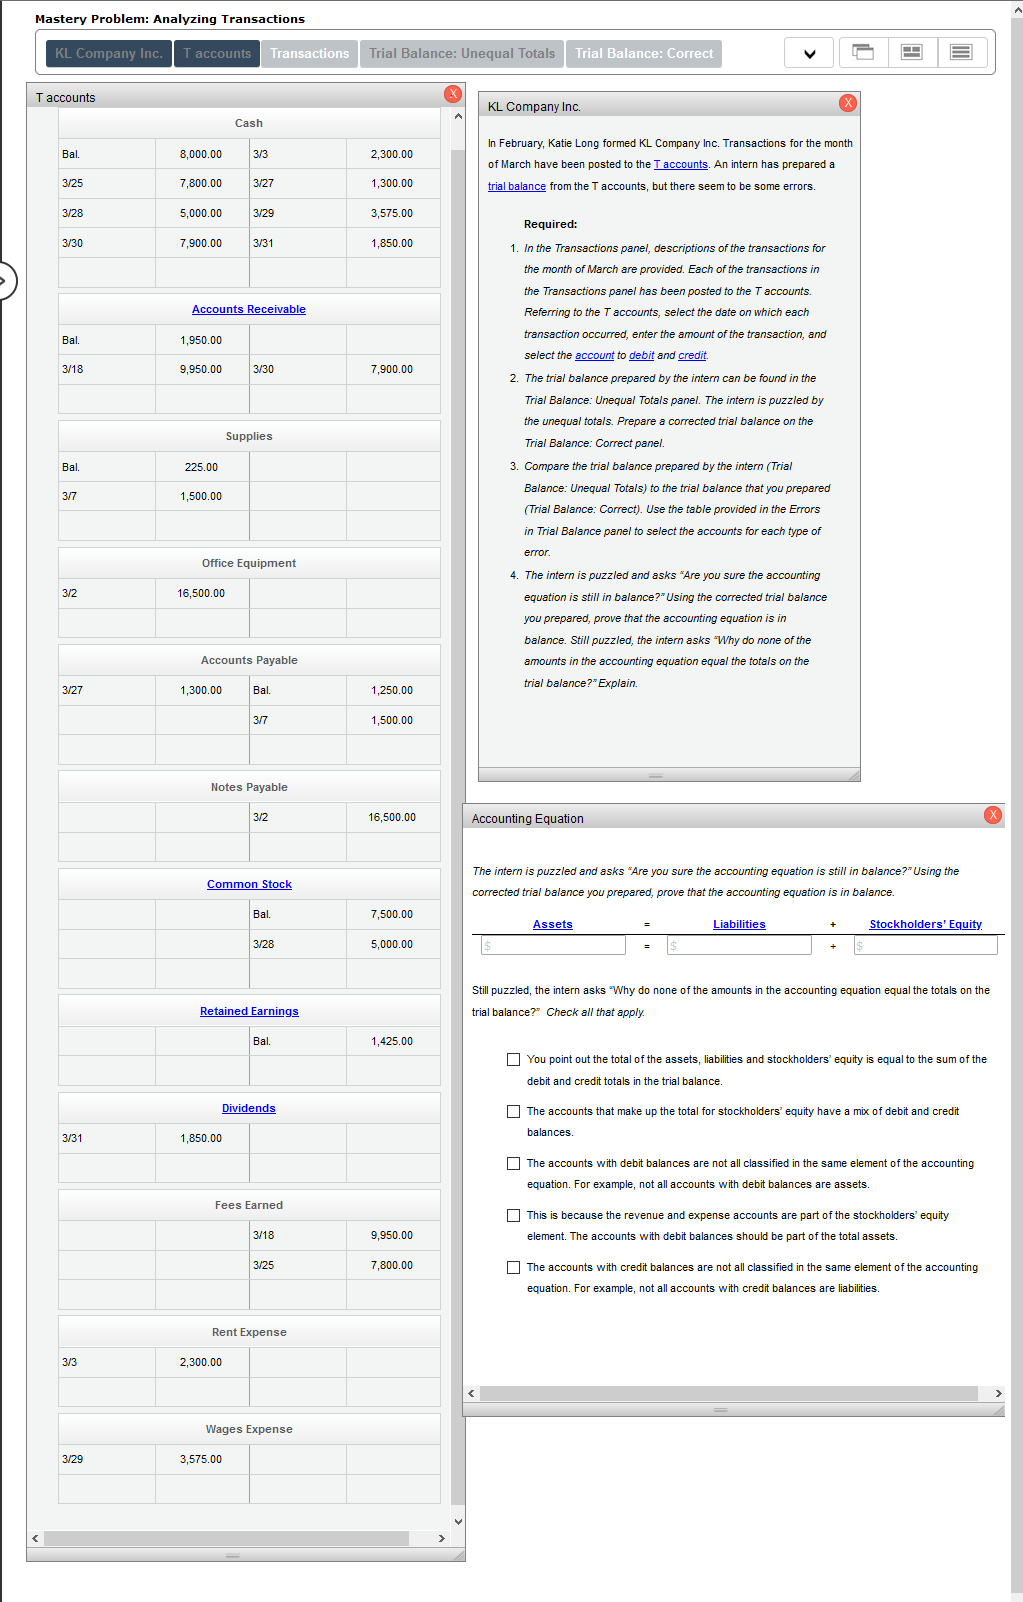Switch to the Transactions tab
Image resolution: width=1023 pixels, height=1602 pixels.
pyautogui.click(x=310, y=53)
